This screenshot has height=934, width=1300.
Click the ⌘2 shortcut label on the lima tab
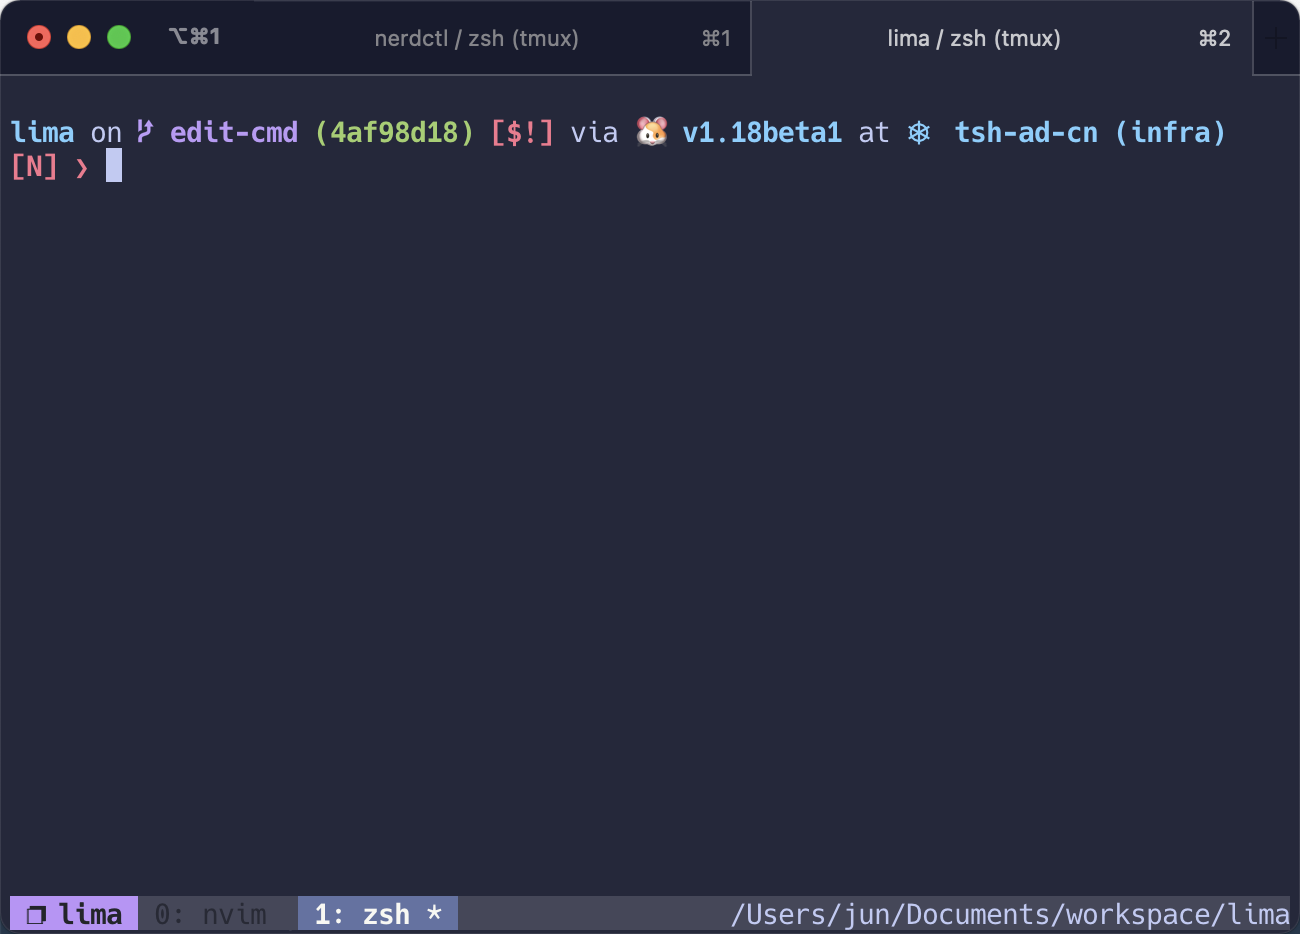1214,38
